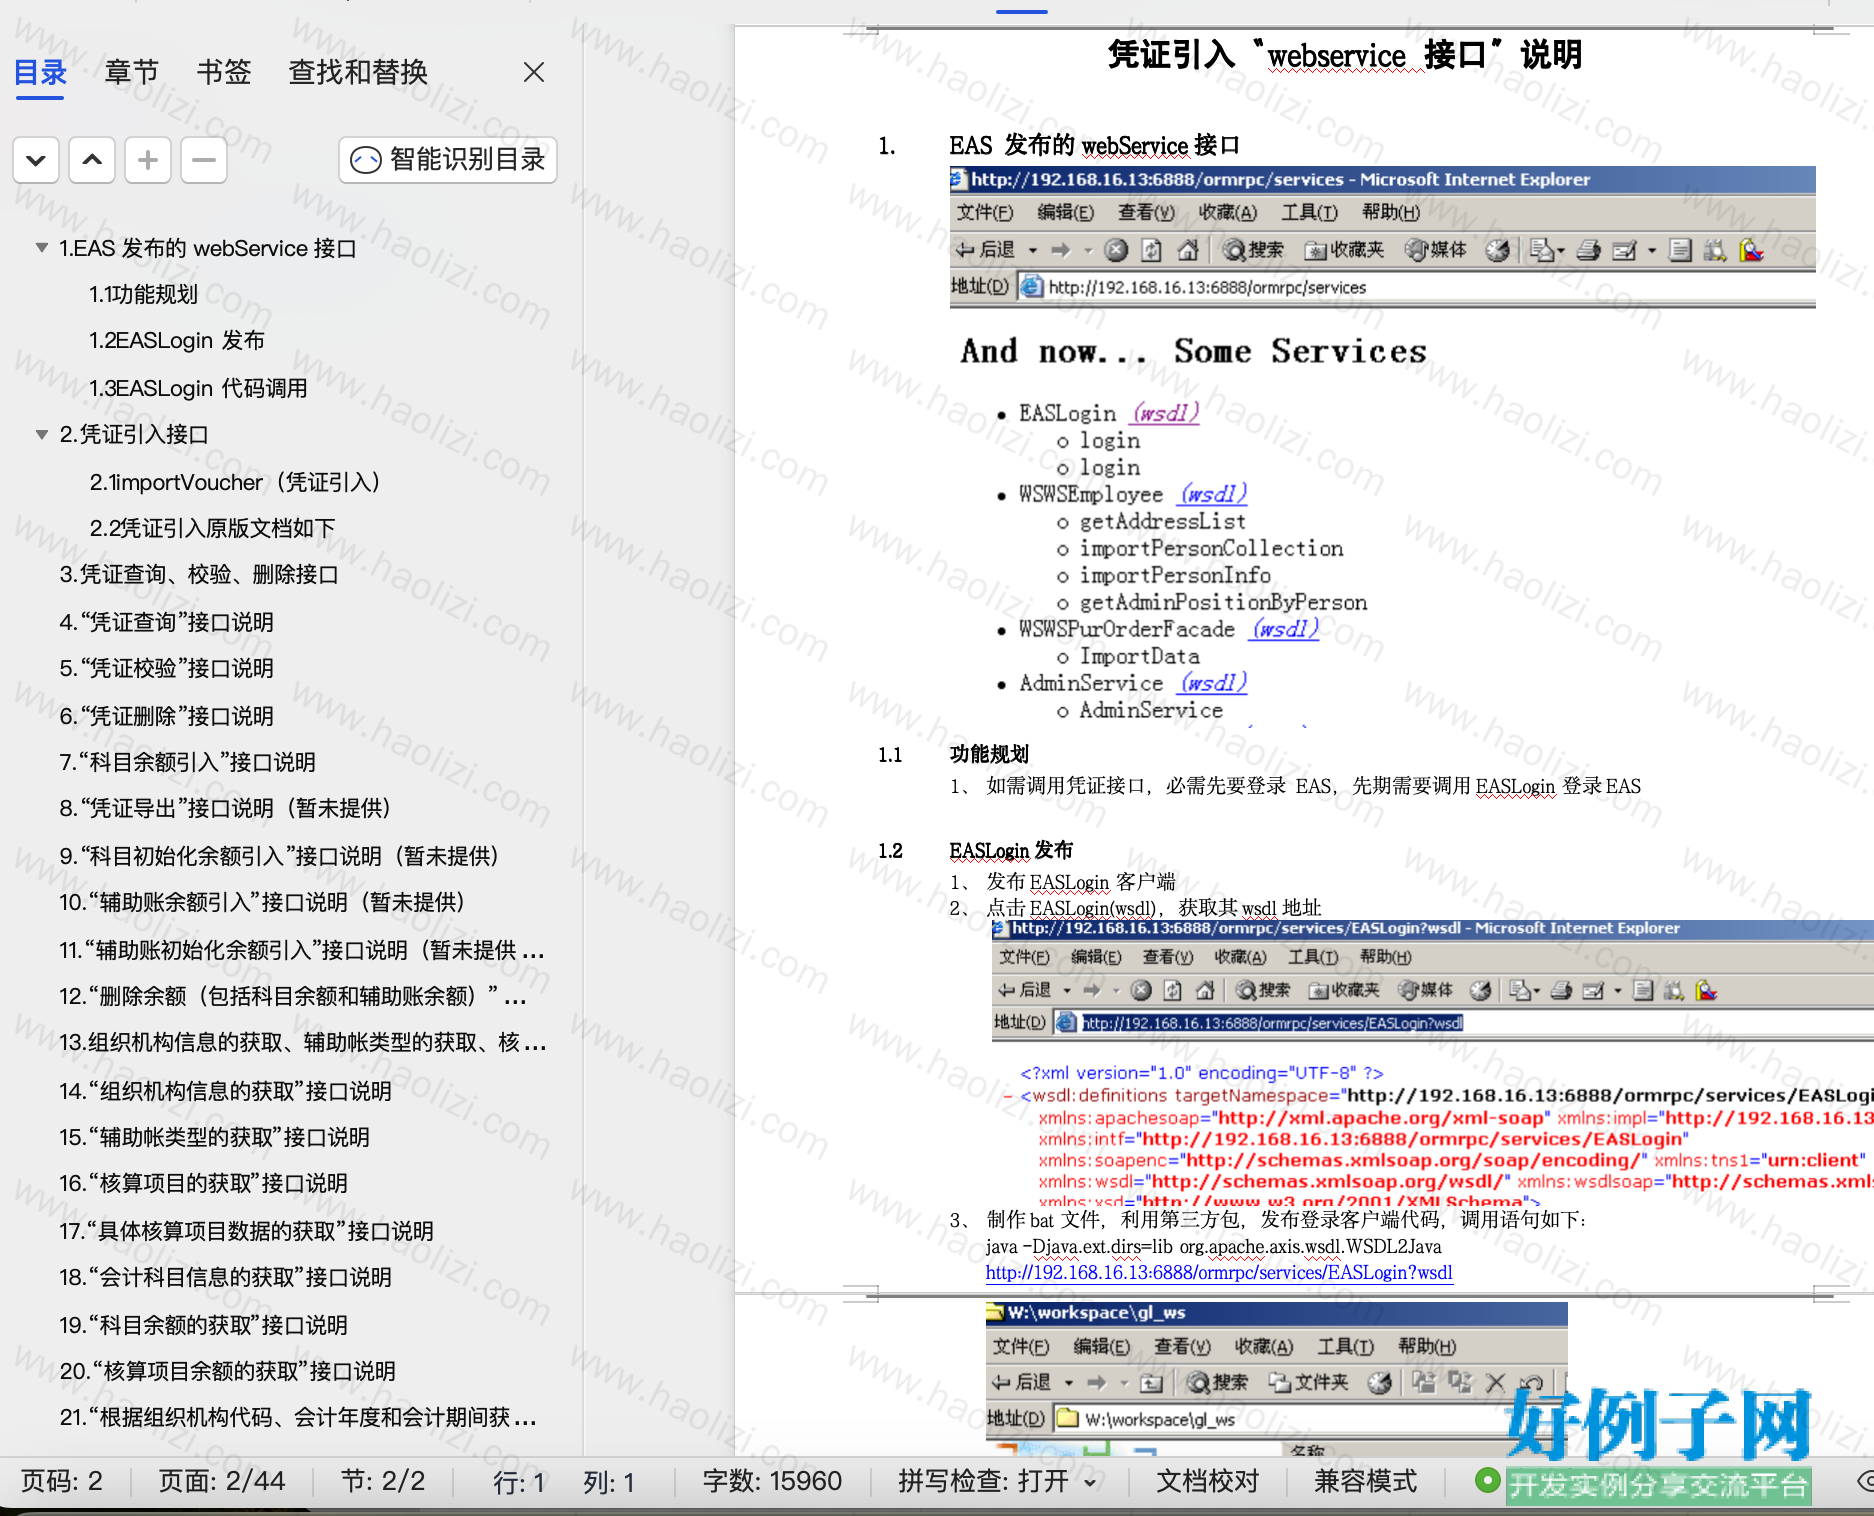Open 4.“凭证查询”接口说明 heading
Screen dimensions: 1874x1516
pyautogui.click(x=167, y=622)
